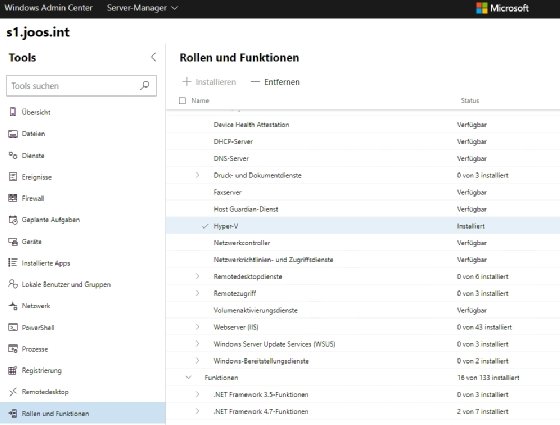Expand .NET Framework 3.5-Funktionen chevron

(197, 394)
